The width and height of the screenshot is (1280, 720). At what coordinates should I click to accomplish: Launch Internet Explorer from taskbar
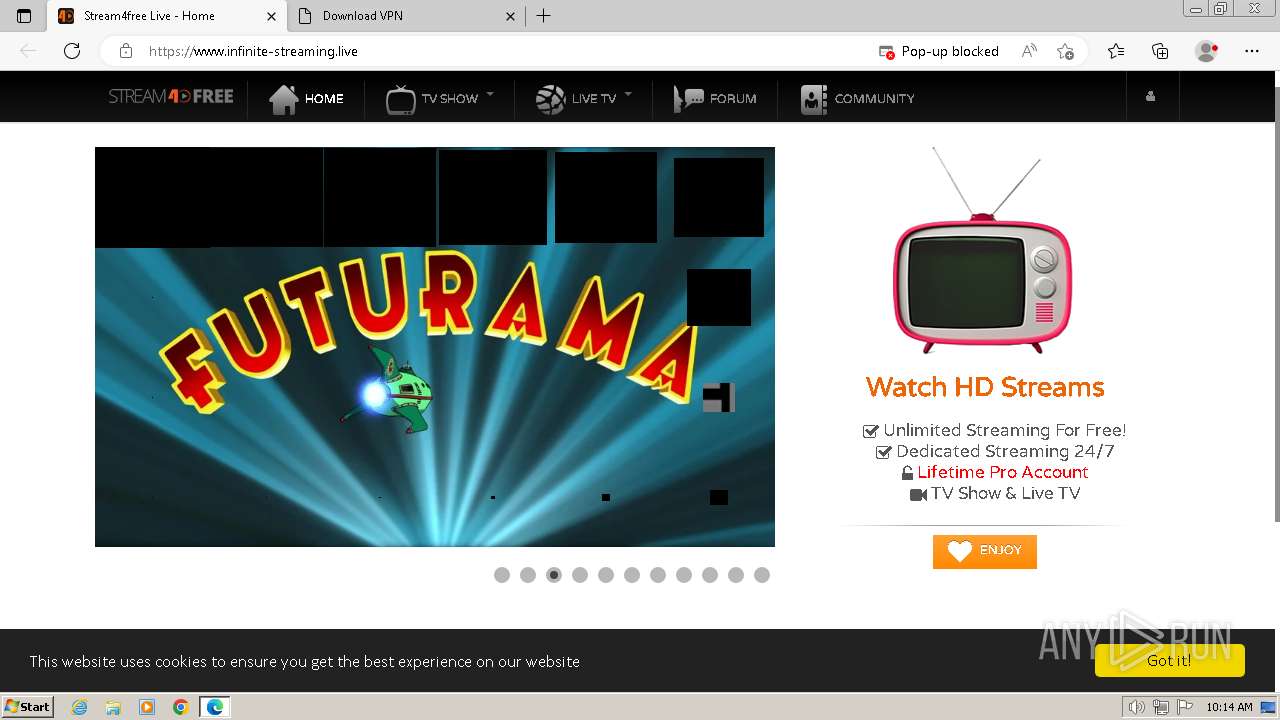80,707
